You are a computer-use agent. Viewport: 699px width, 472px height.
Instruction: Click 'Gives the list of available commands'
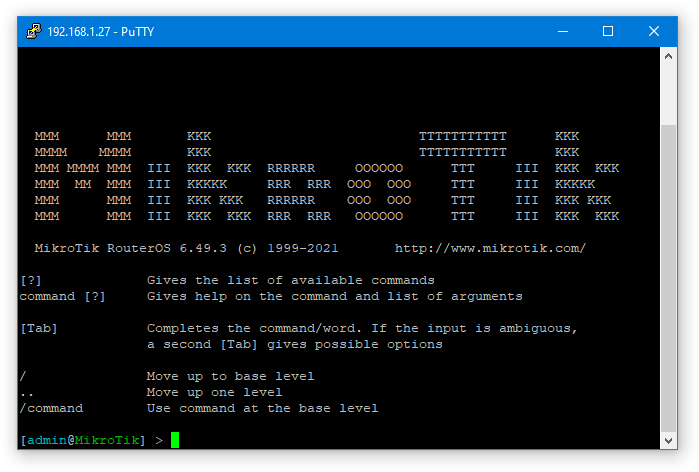[291, 280]
